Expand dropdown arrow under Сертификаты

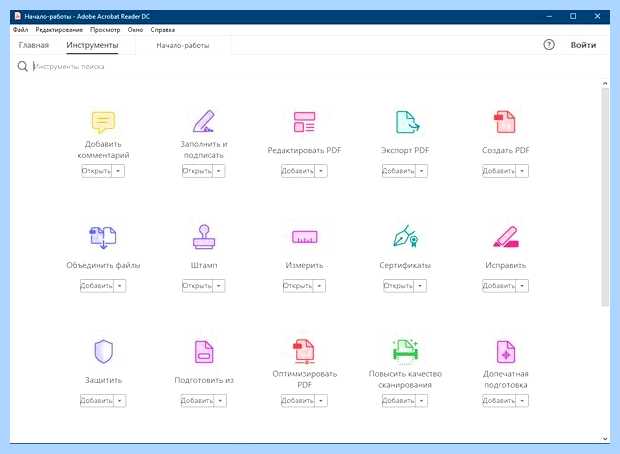tap(420, 286)
